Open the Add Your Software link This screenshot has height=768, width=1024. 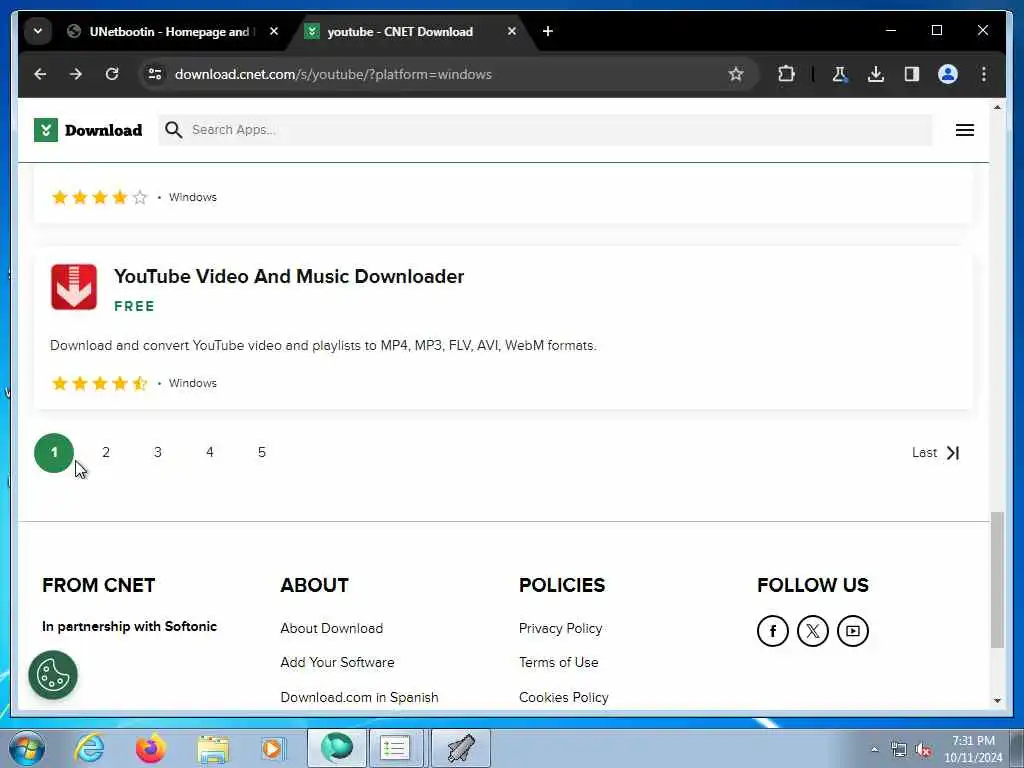pos(338,662)
